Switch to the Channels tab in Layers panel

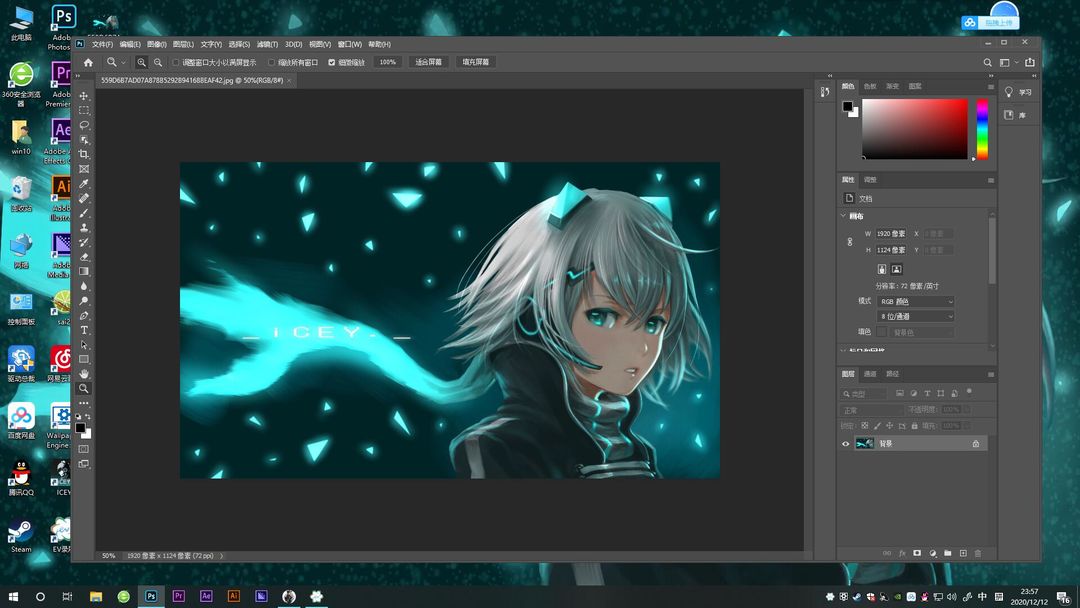click(870, 374)
